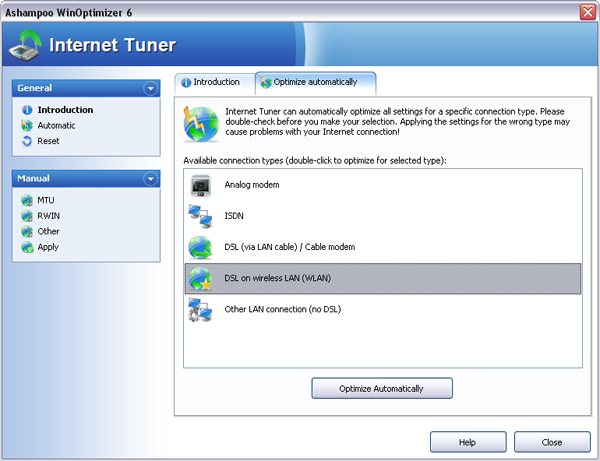The width and height of the screenshot is (600, 461).
Task: Collapse the General panel arrow
Action: pos(150,88)
